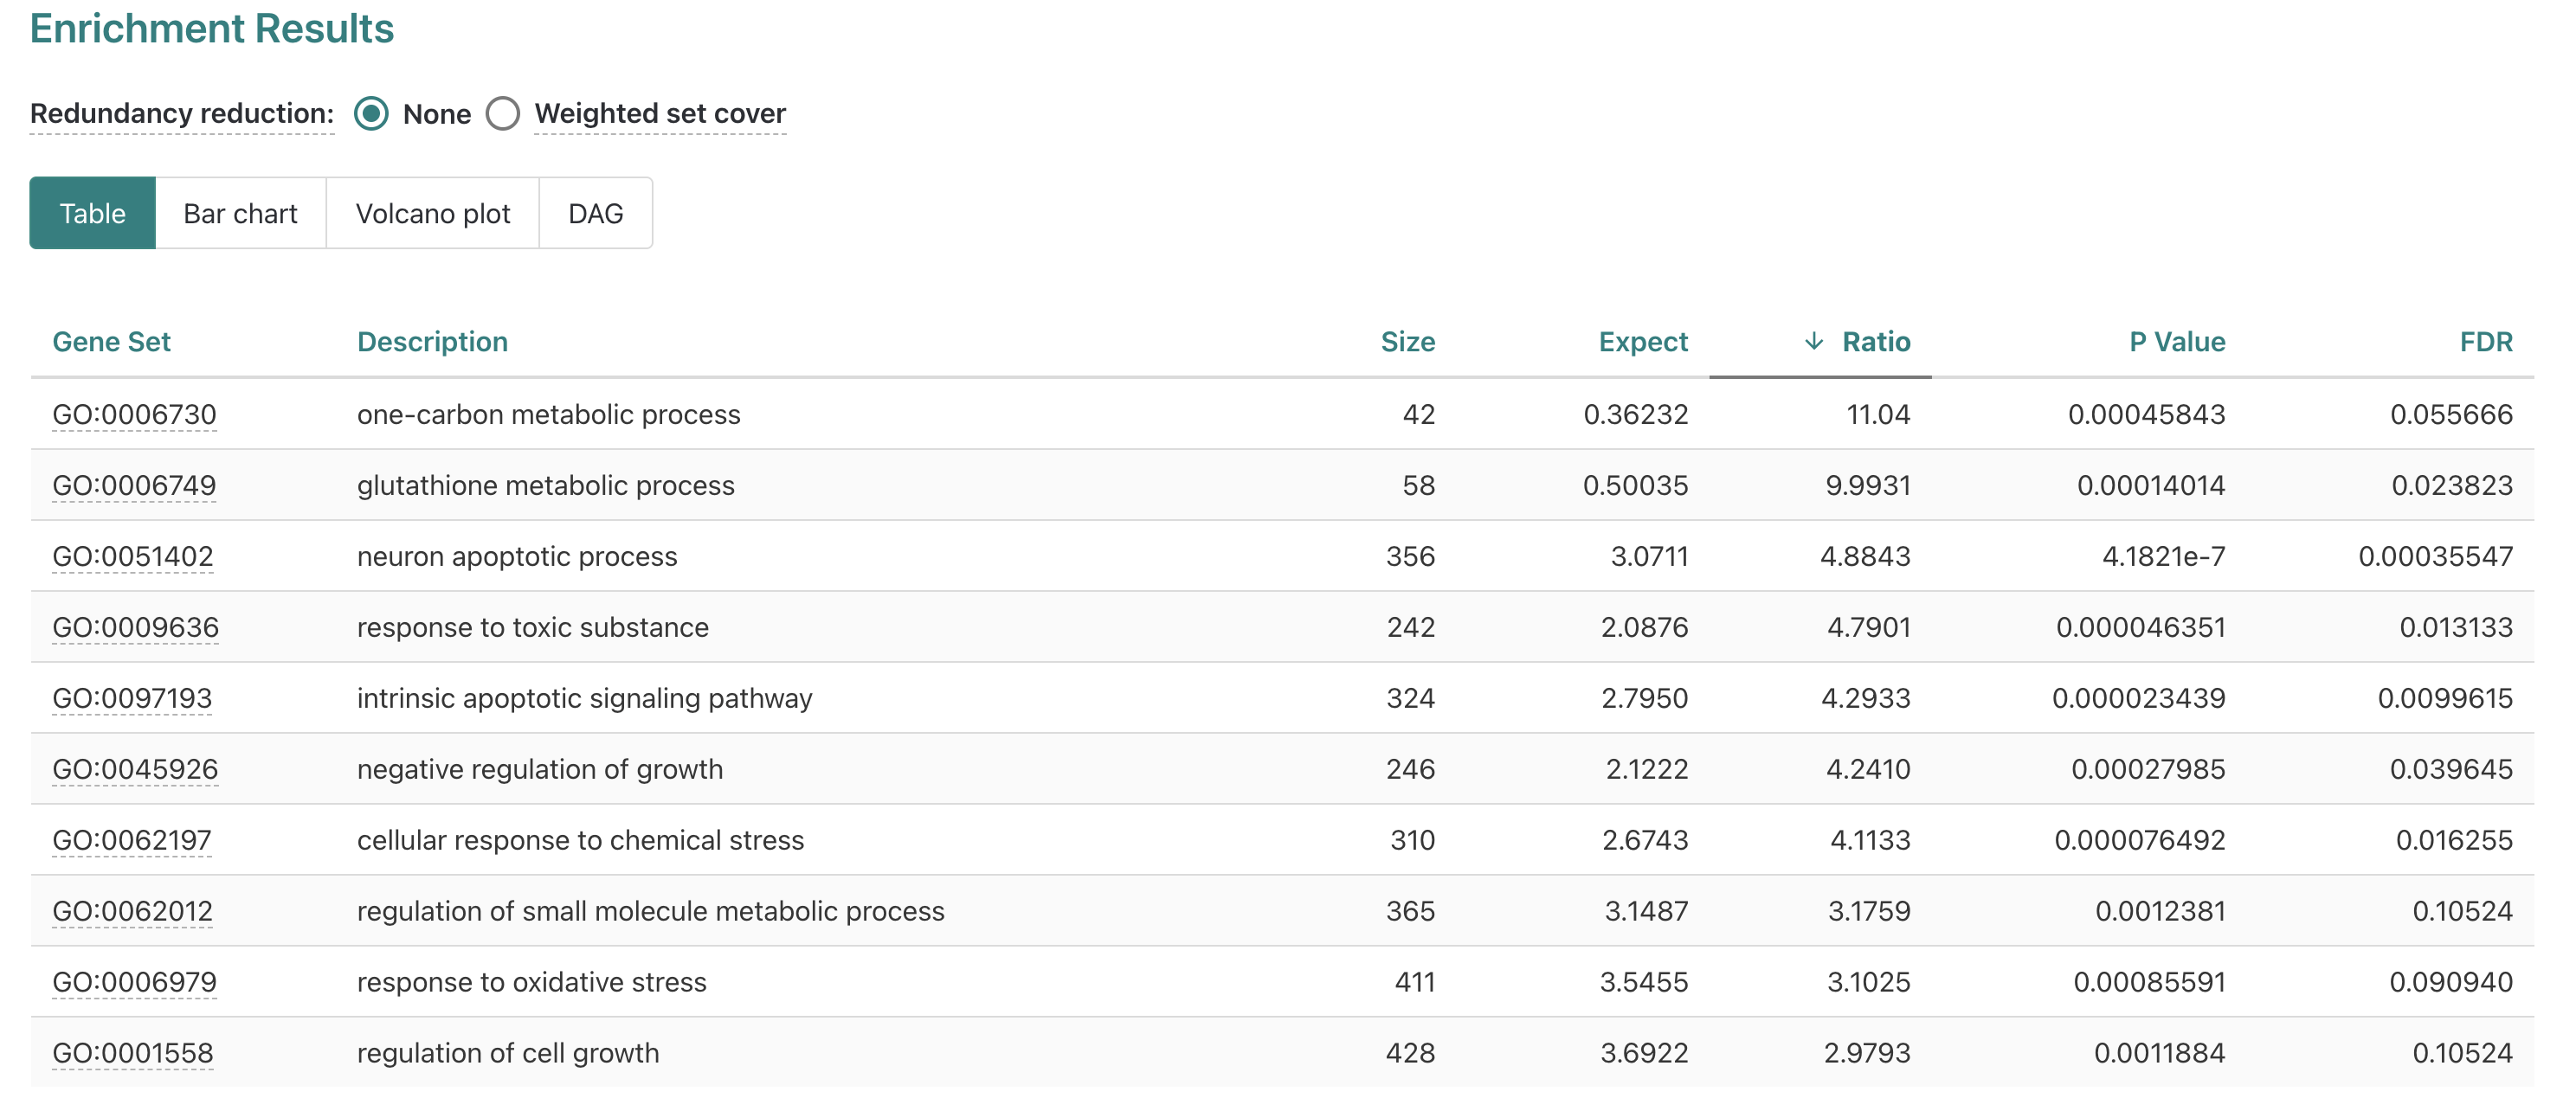Select Weighted set cover radio option
This screenshot has width=2576, height=1111.
click(503, 114)
